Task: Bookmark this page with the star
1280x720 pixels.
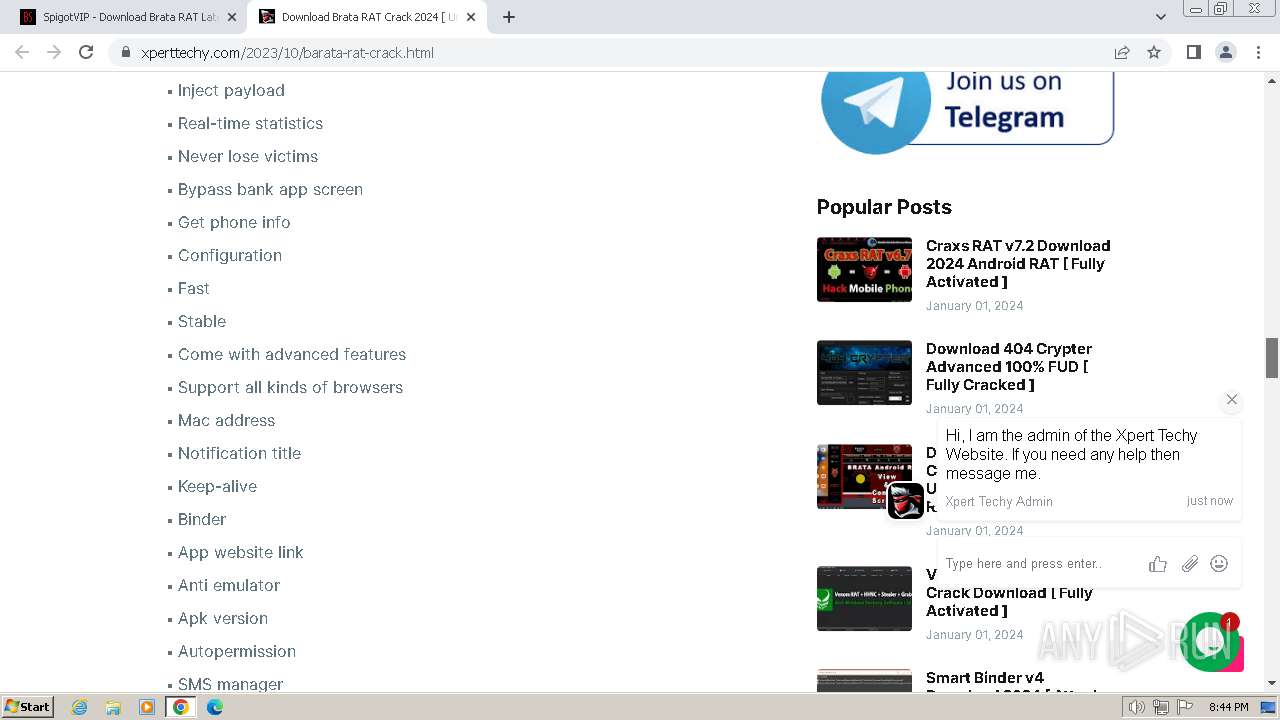Action: point(1154,52)
